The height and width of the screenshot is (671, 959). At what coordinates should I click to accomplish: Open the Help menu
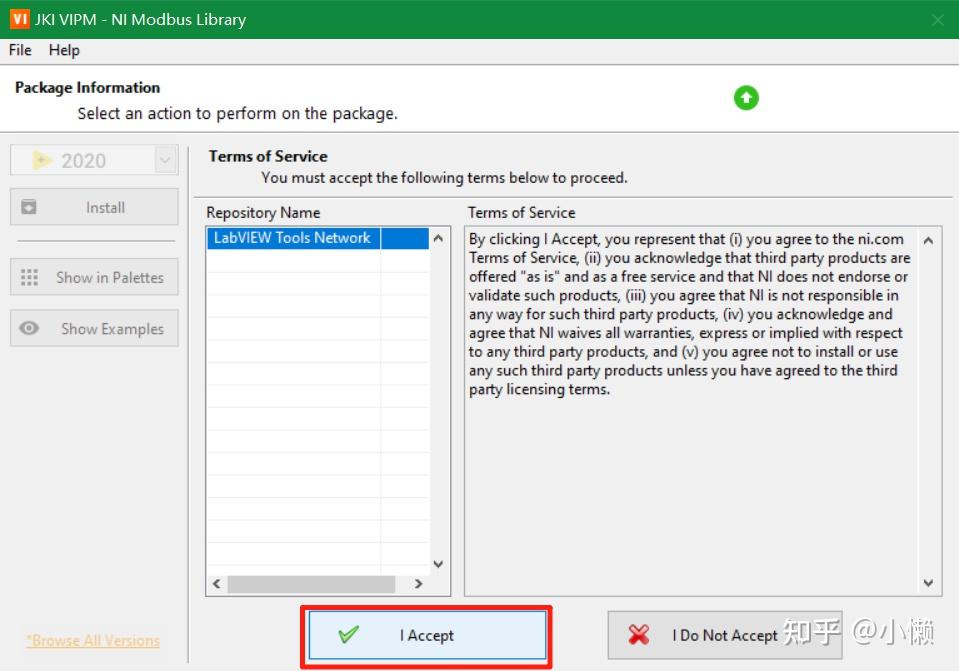(64, 50)
